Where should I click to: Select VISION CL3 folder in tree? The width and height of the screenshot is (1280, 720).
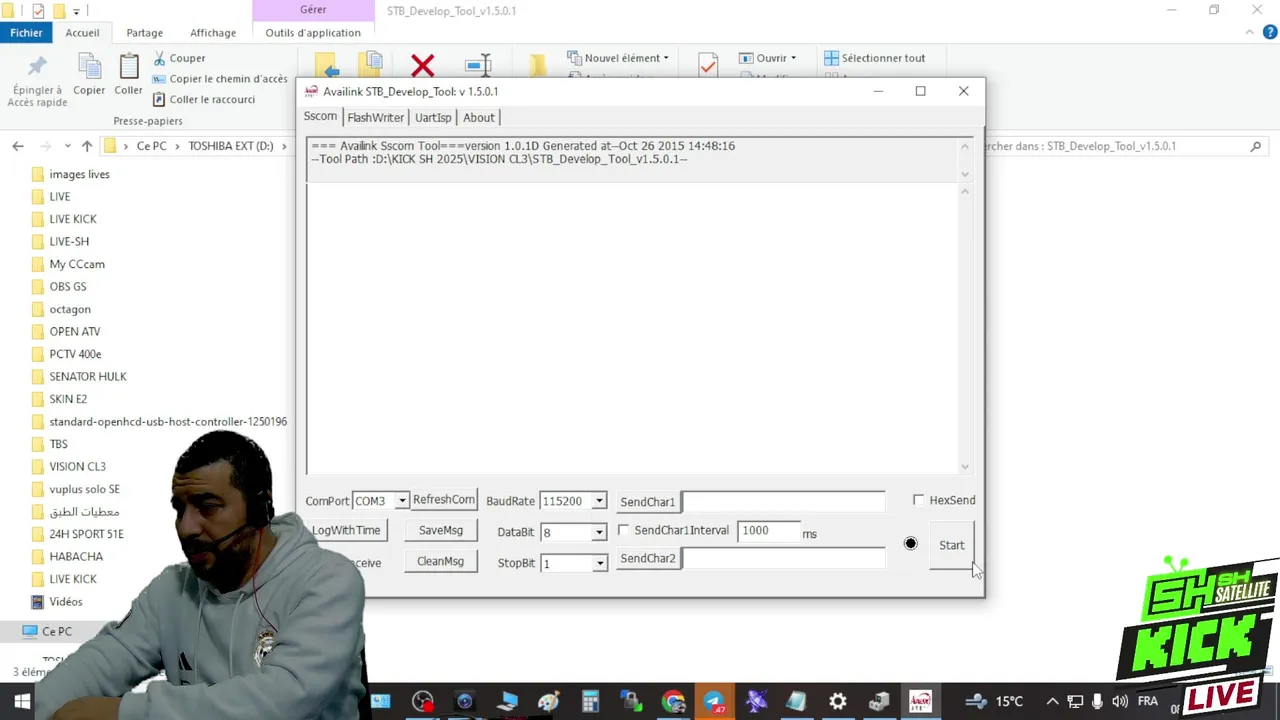coord(77,467)
